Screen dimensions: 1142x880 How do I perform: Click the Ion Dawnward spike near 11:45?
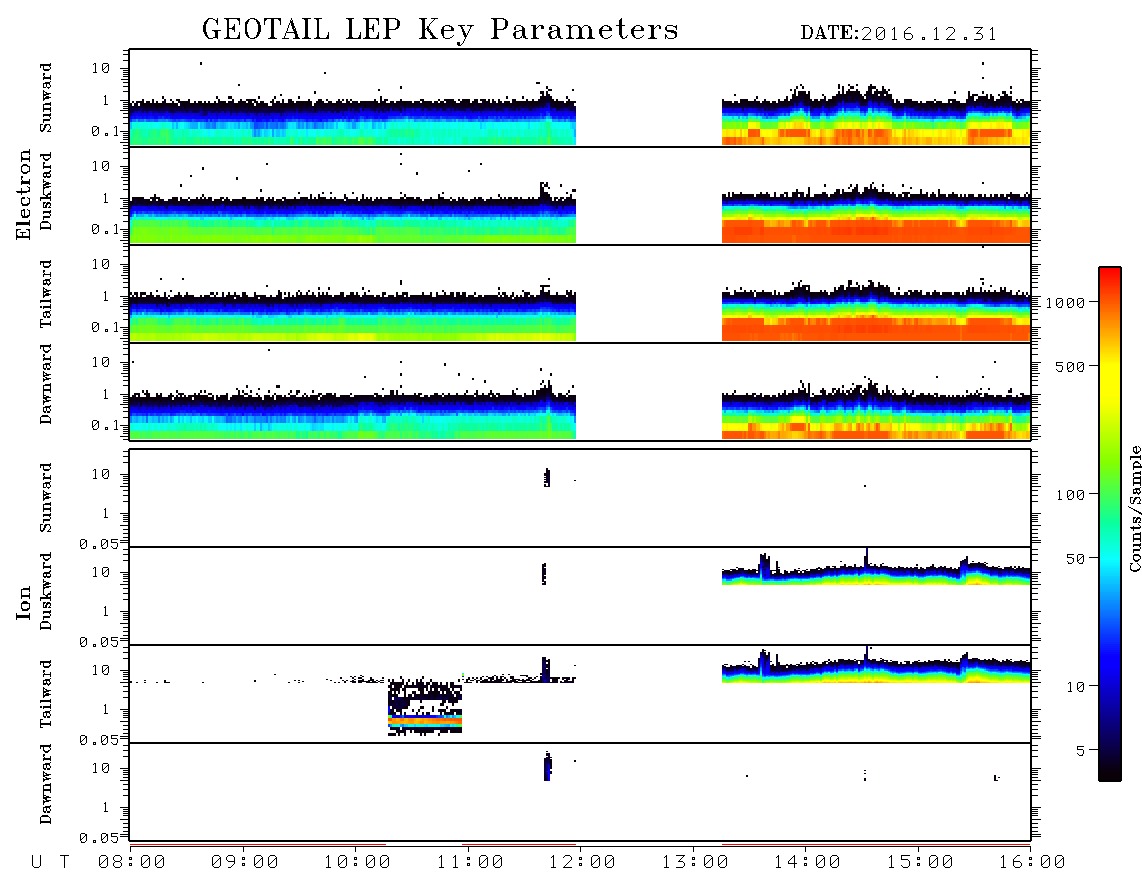pyautogui.click(x=548, y=766)
